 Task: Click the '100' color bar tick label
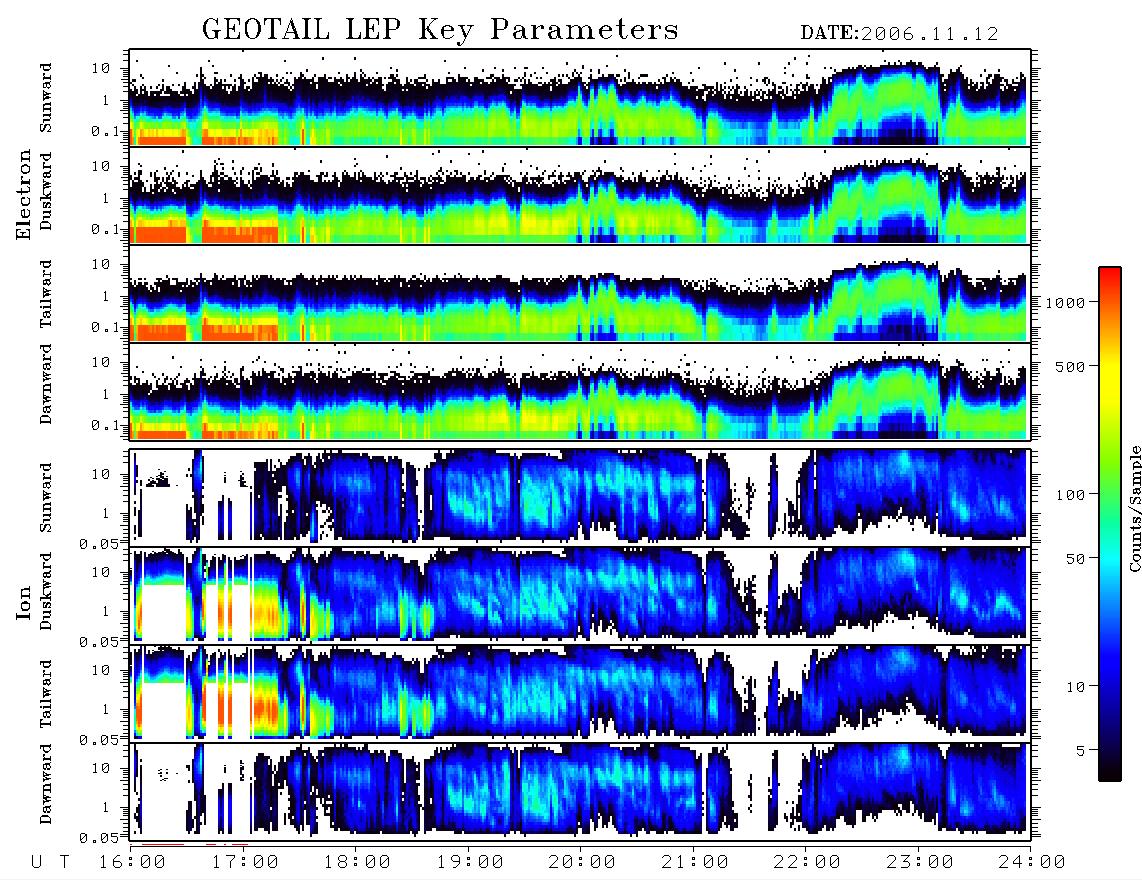pos(1071,495)
